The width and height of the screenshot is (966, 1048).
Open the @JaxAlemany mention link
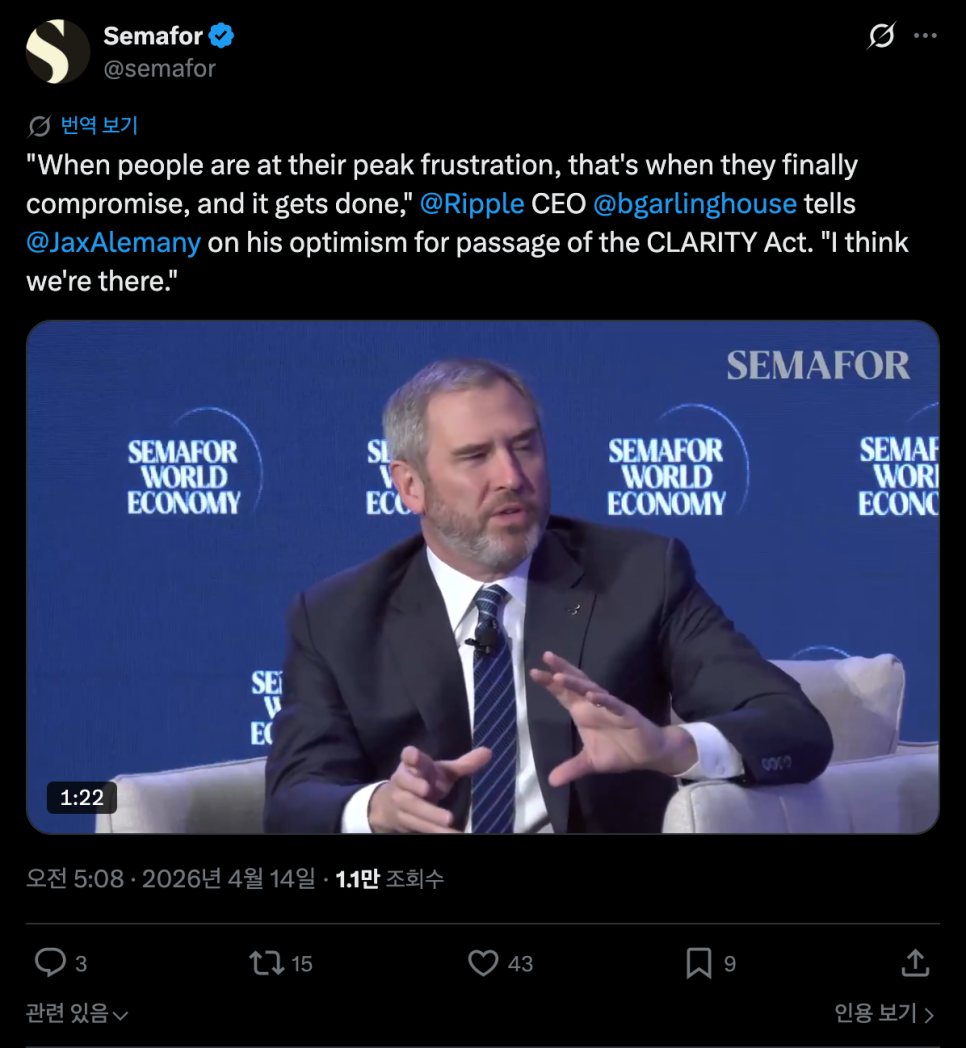[x=113, y=242]
